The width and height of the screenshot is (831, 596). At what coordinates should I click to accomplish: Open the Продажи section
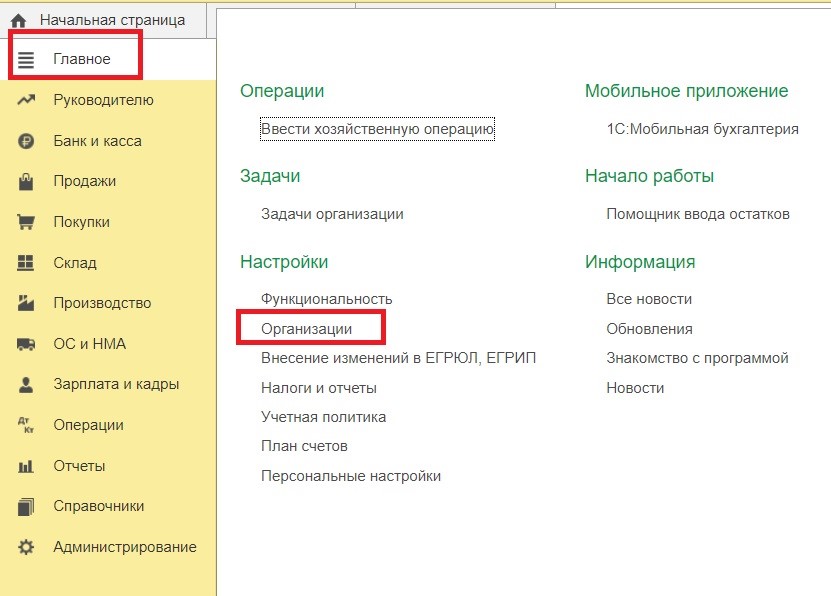click(85, 181)
